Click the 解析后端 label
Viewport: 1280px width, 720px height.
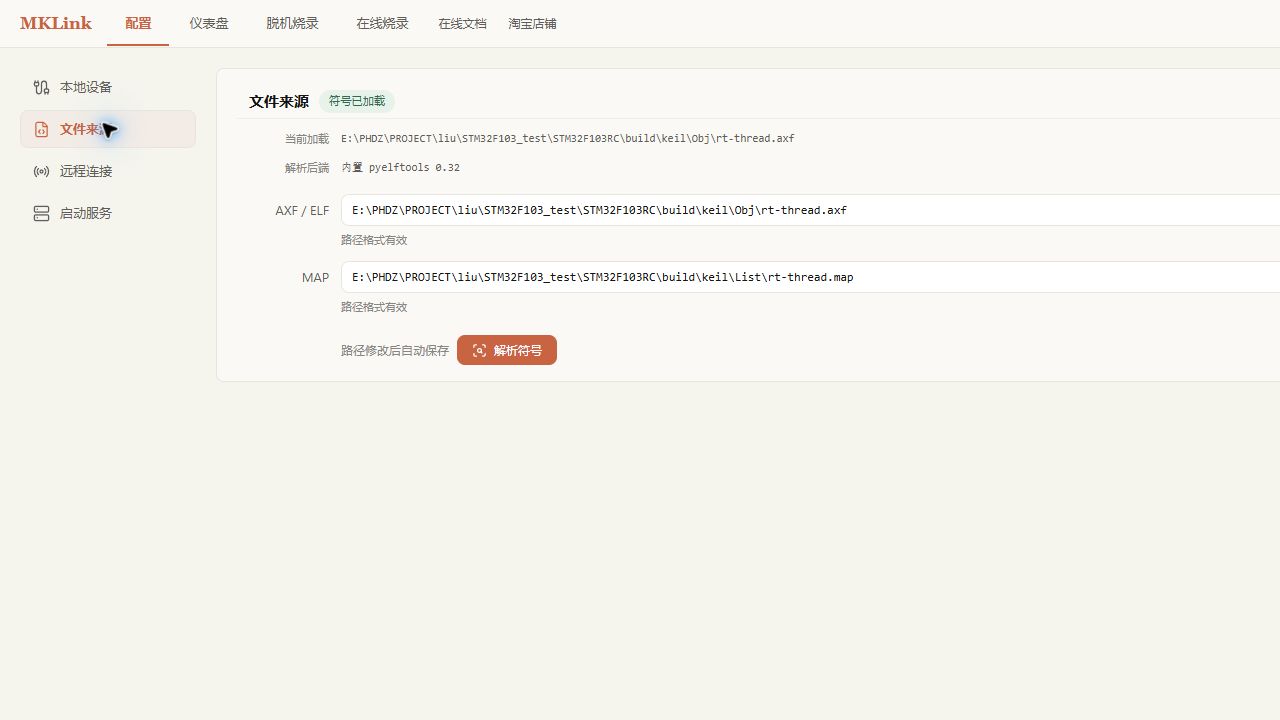coord(307,168)
